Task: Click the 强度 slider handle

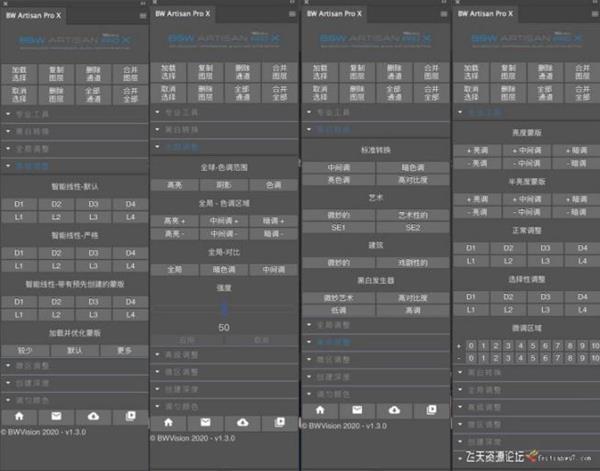Action: click(x=224, y=308)
